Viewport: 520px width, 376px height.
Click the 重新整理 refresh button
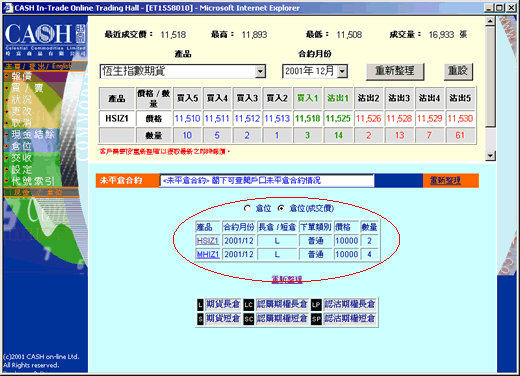395,71
